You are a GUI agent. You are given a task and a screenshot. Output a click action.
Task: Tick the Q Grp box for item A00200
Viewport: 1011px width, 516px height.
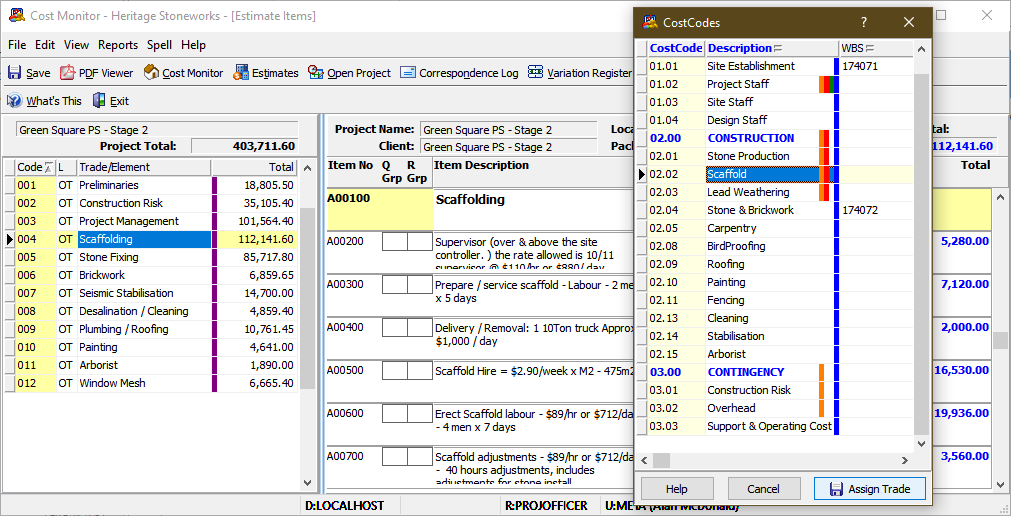click(x=395, y=243)
